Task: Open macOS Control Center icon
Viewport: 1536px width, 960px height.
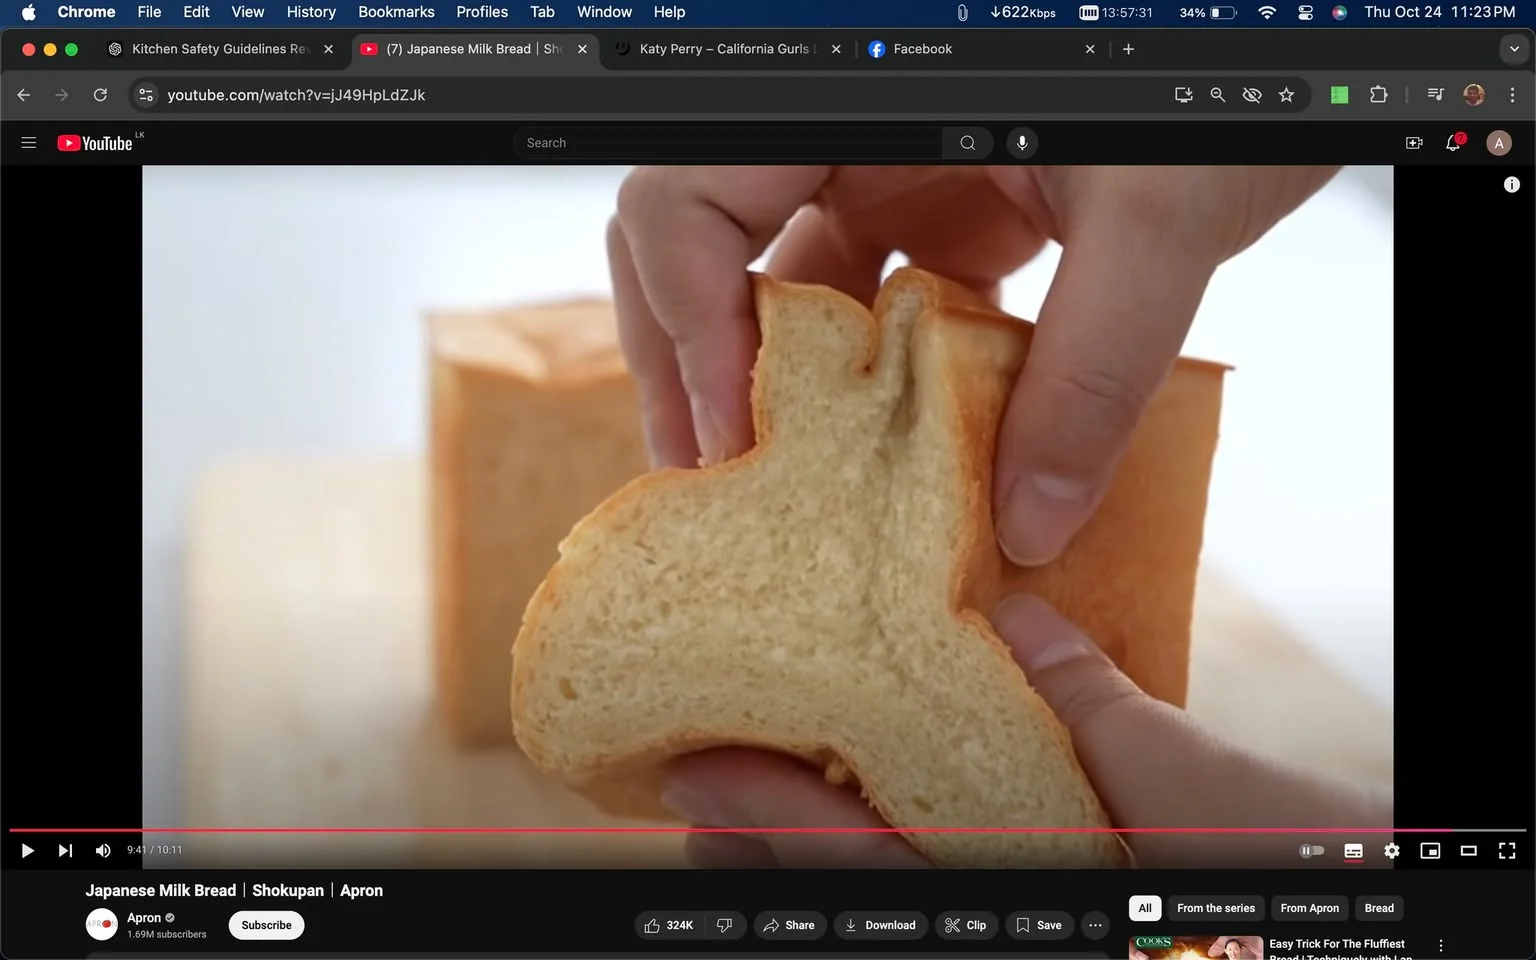Action: tap(1305, 12)
